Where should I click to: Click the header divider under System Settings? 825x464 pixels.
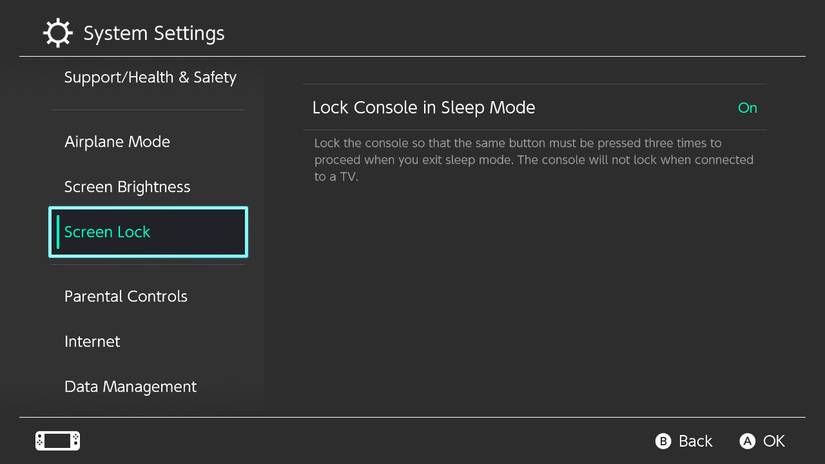click(x=412, y=56)
